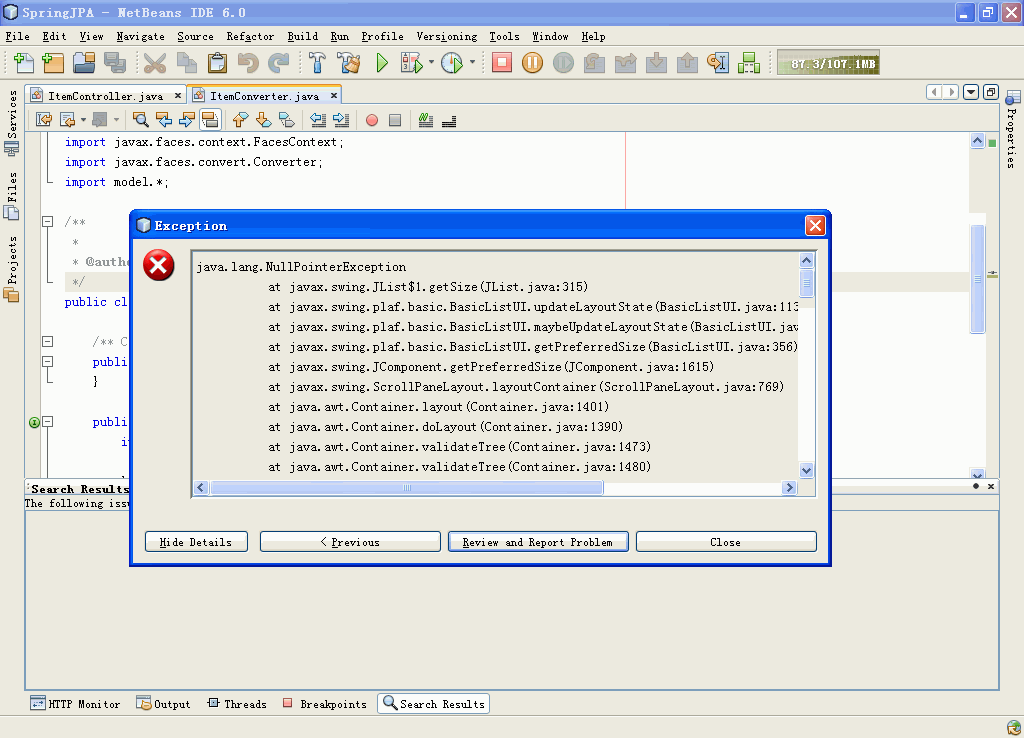Open the editor Back button dropdown arrow
Image resolution: width=1024 pixels, height=738 pixels.
[x=83, y=120]
